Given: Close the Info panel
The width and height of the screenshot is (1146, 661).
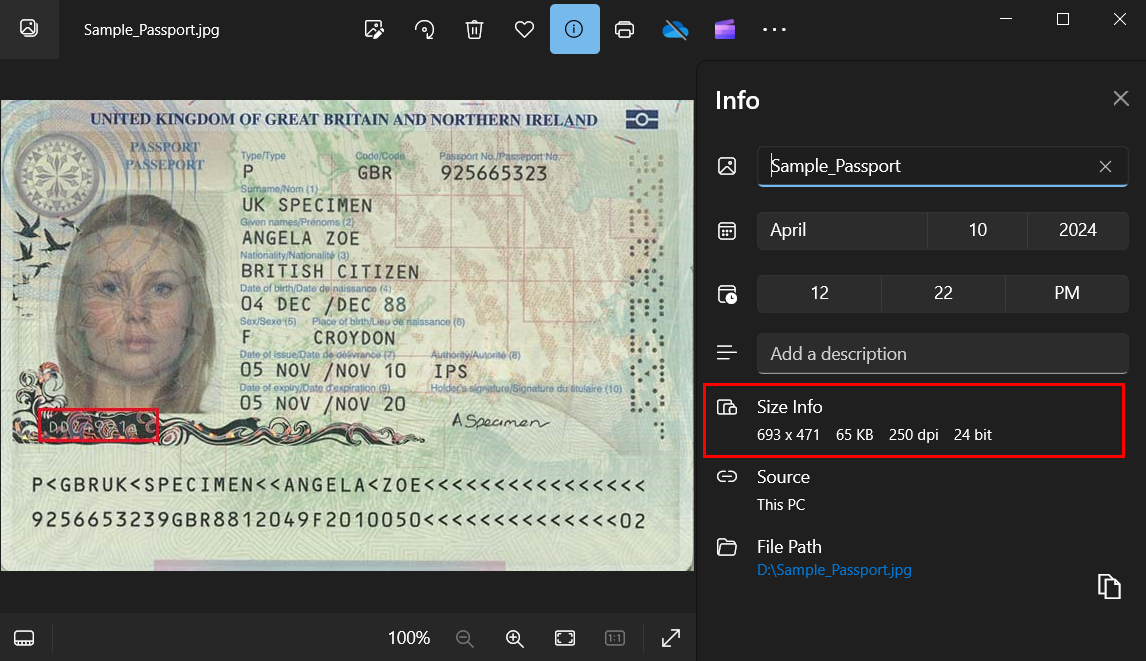Looking at the screenshot, I should tap(1121, 98).
